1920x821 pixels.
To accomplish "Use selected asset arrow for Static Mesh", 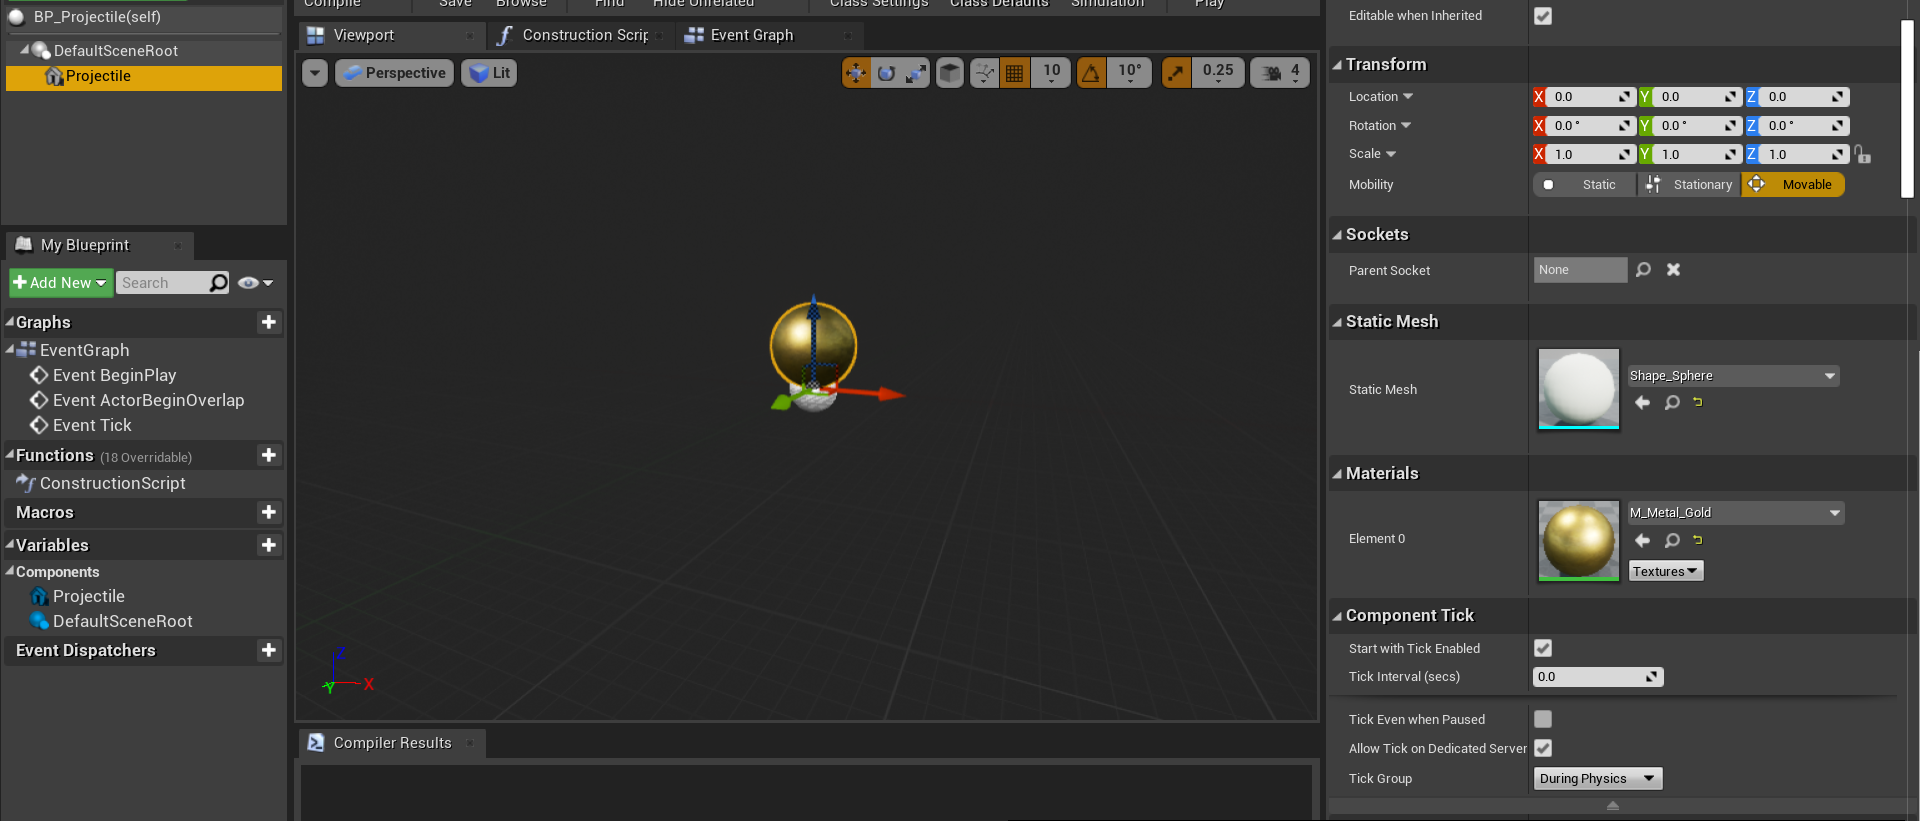I will click(1642, 402).
